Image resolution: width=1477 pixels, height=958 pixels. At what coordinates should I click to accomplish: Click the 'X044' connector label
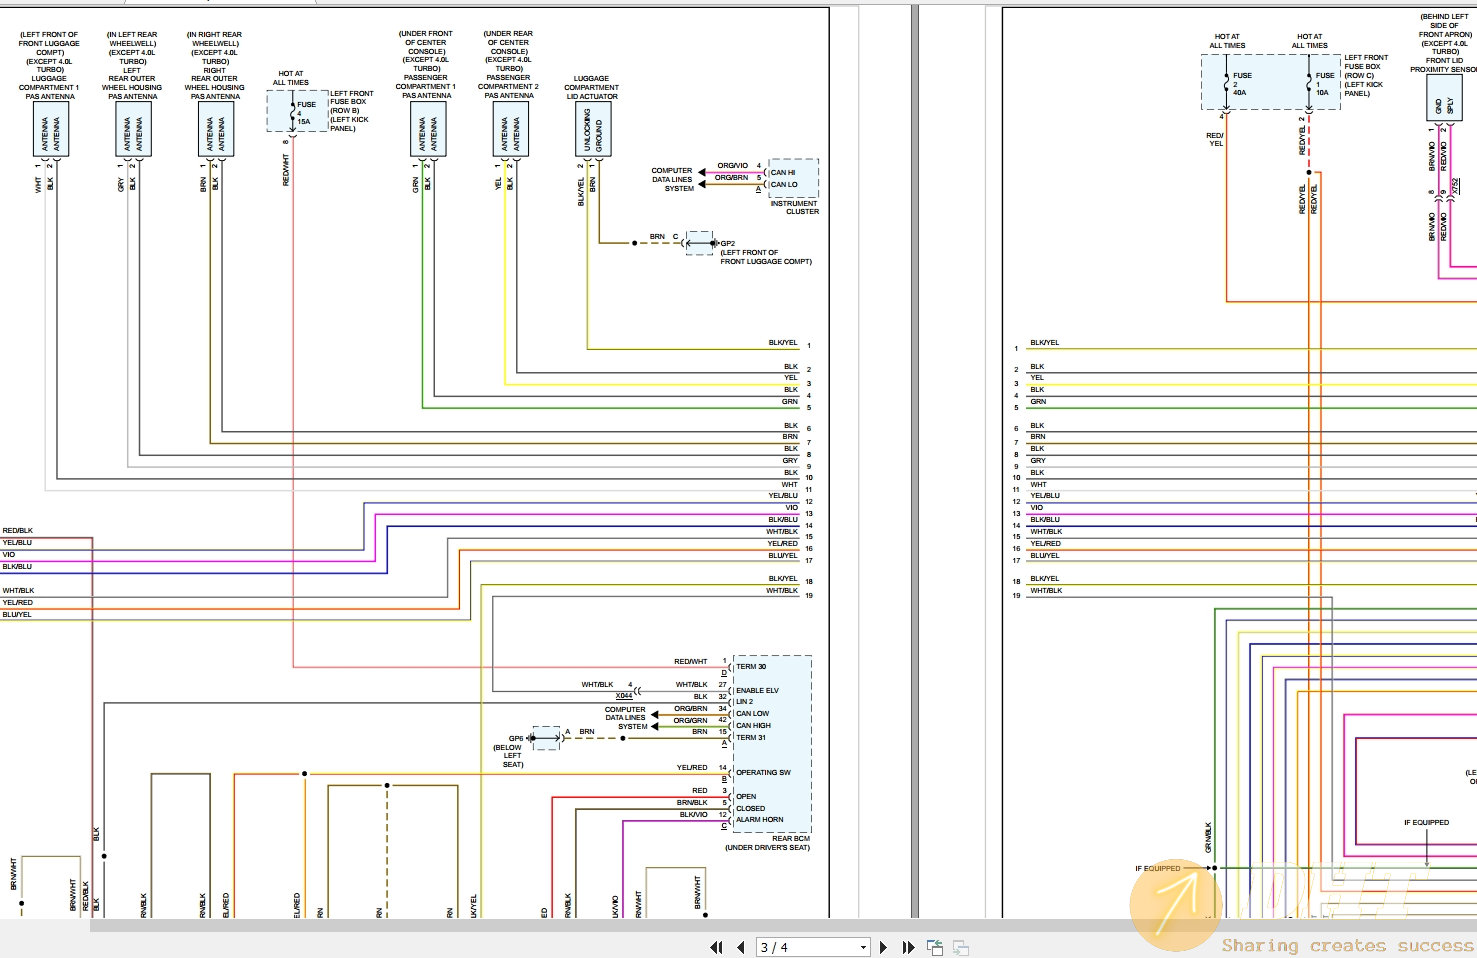coord(624,695)
